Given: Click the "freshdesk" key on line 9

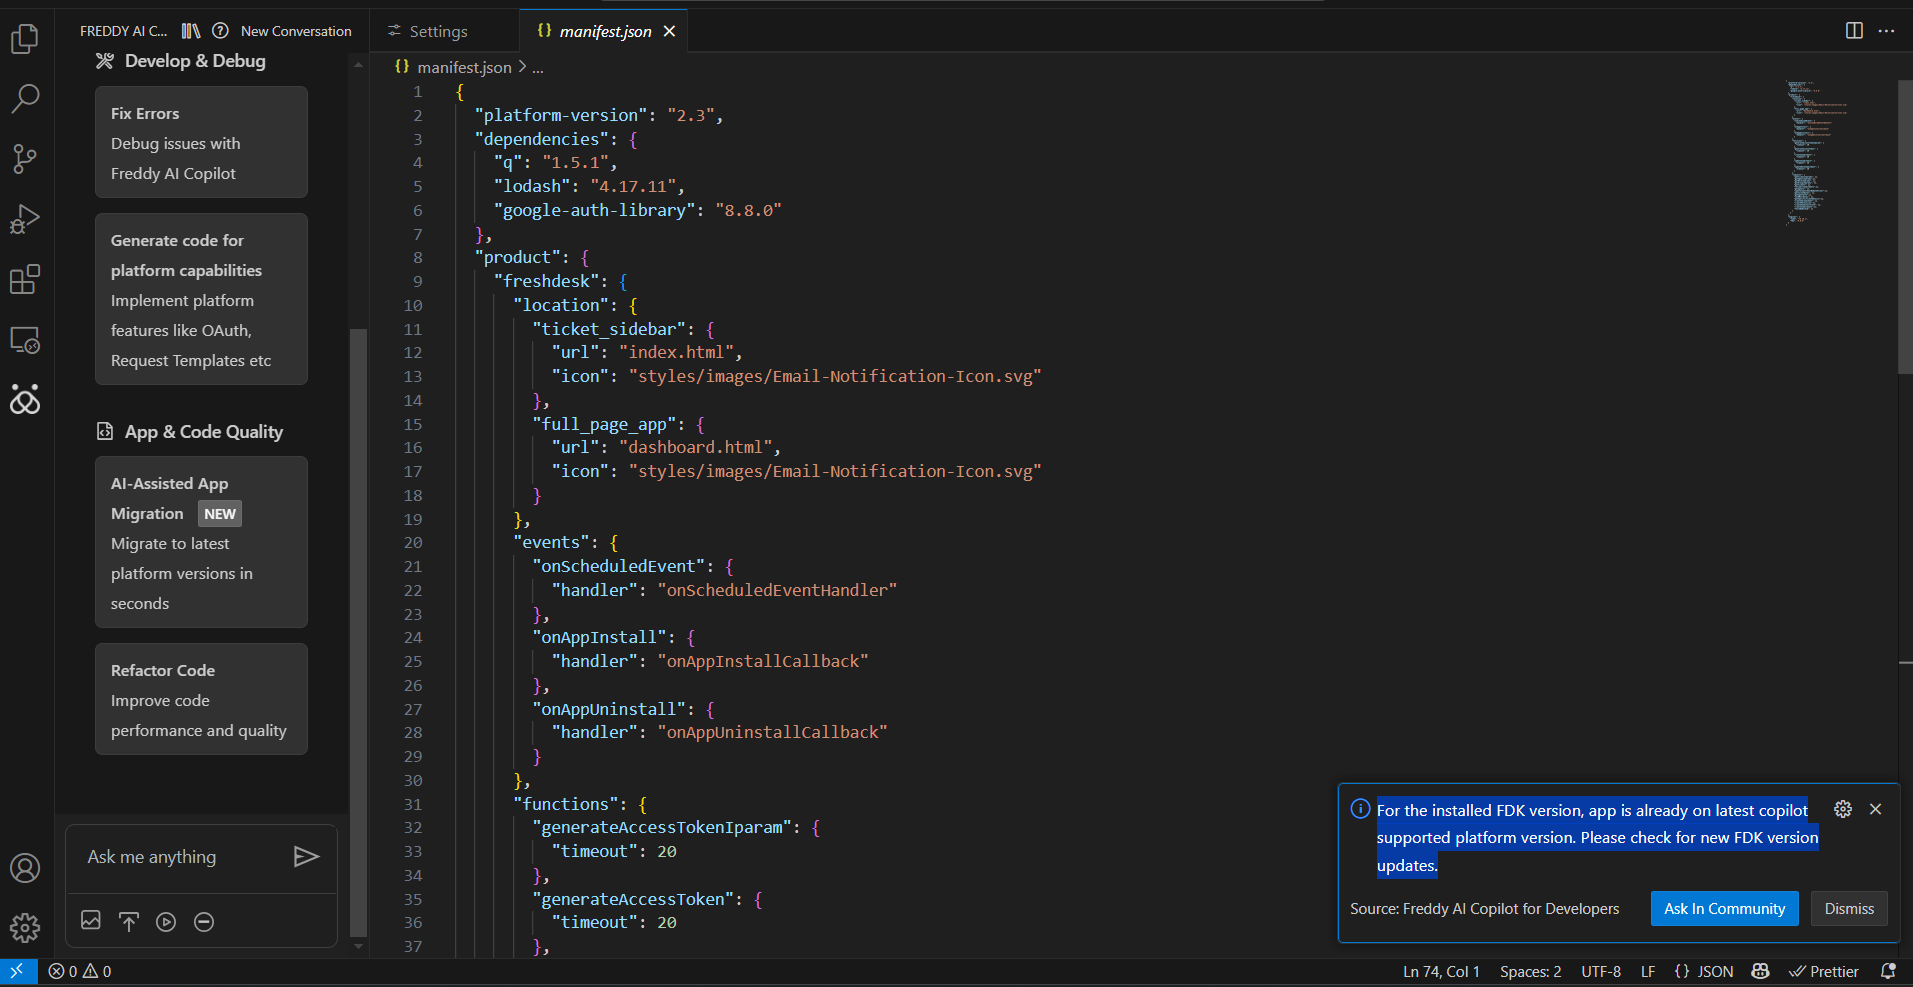Looking at the screenshot, I should point(546,281).
